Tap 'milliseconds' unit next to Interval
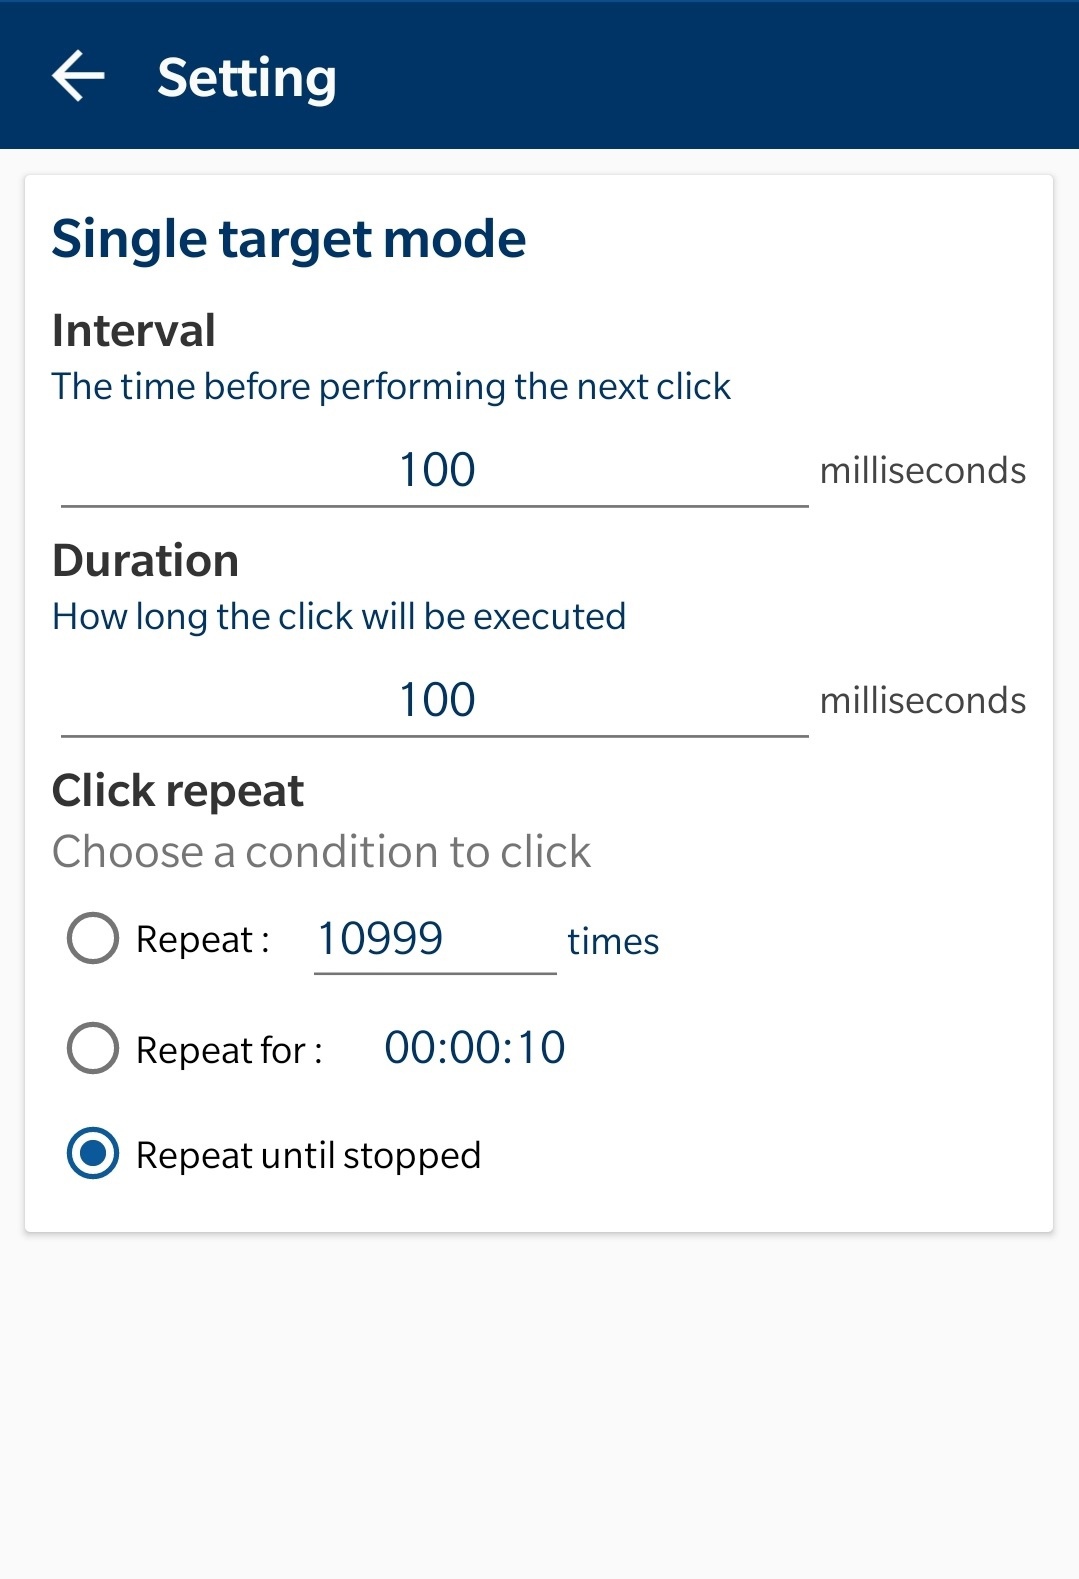The image size is (1079, 1579). (x=922, y=471)
